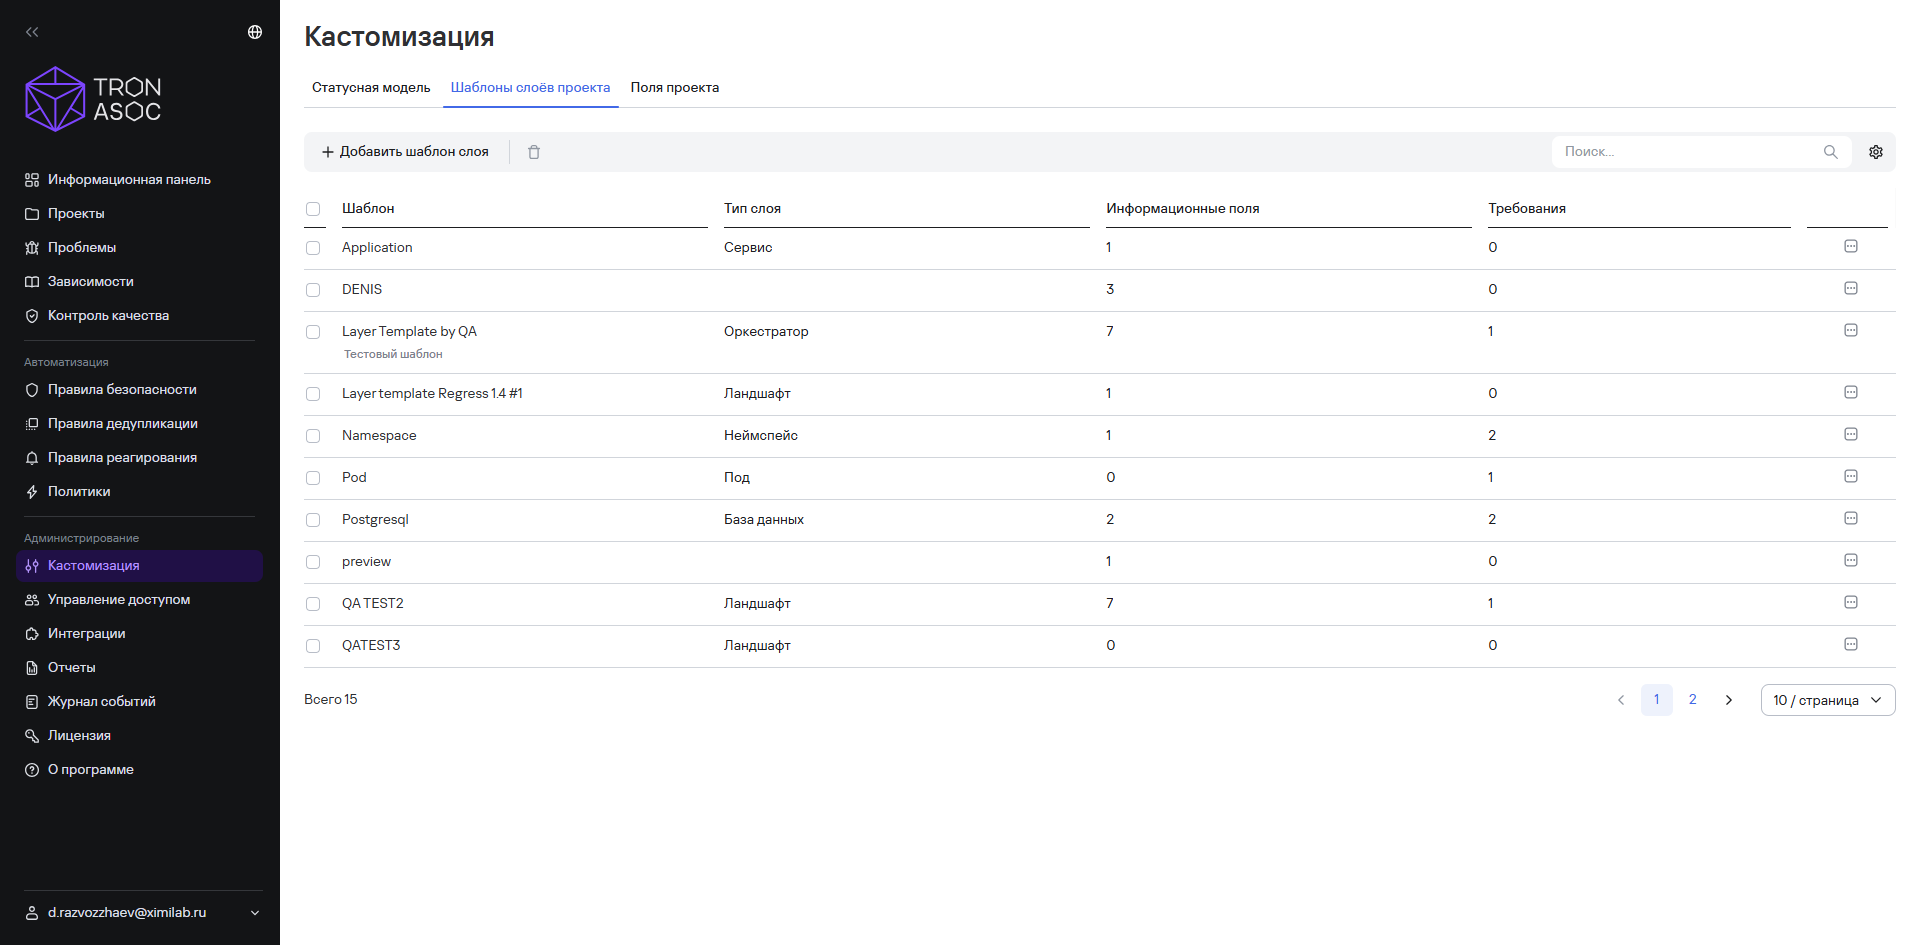Viewport: 1920px width, 945px height.
Task: Select pagination page 1
Action: (x=1657, y=700)
